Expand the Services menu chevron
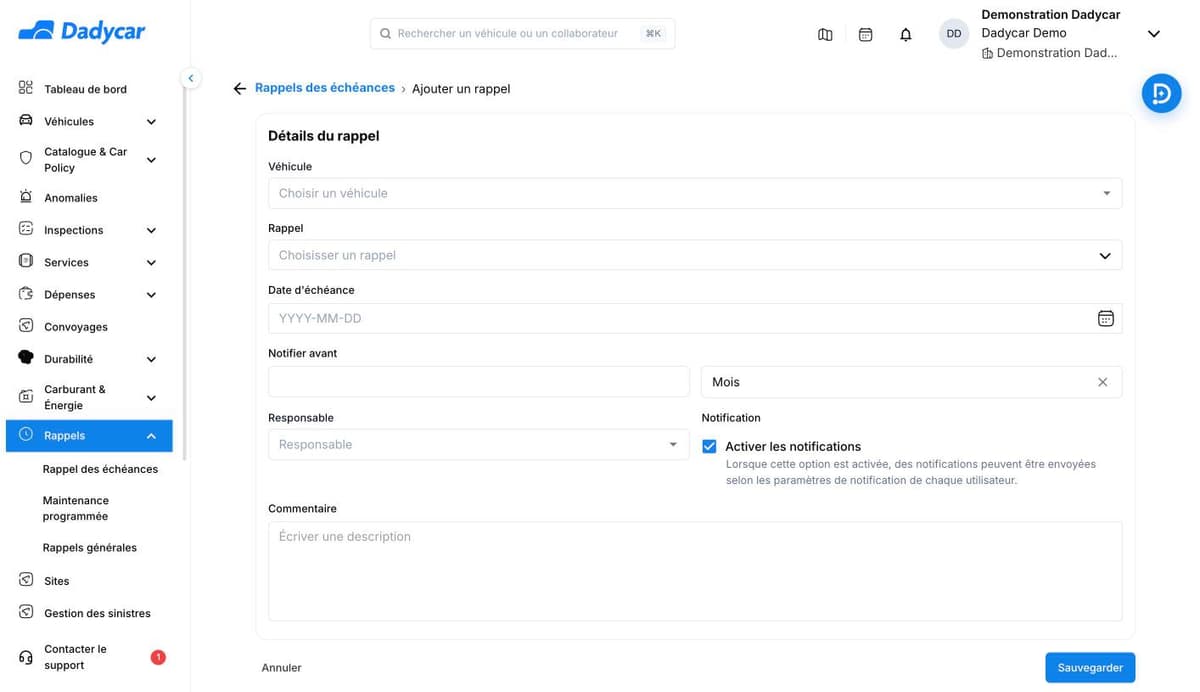1200x692 pixels. (x=151, y=263)
